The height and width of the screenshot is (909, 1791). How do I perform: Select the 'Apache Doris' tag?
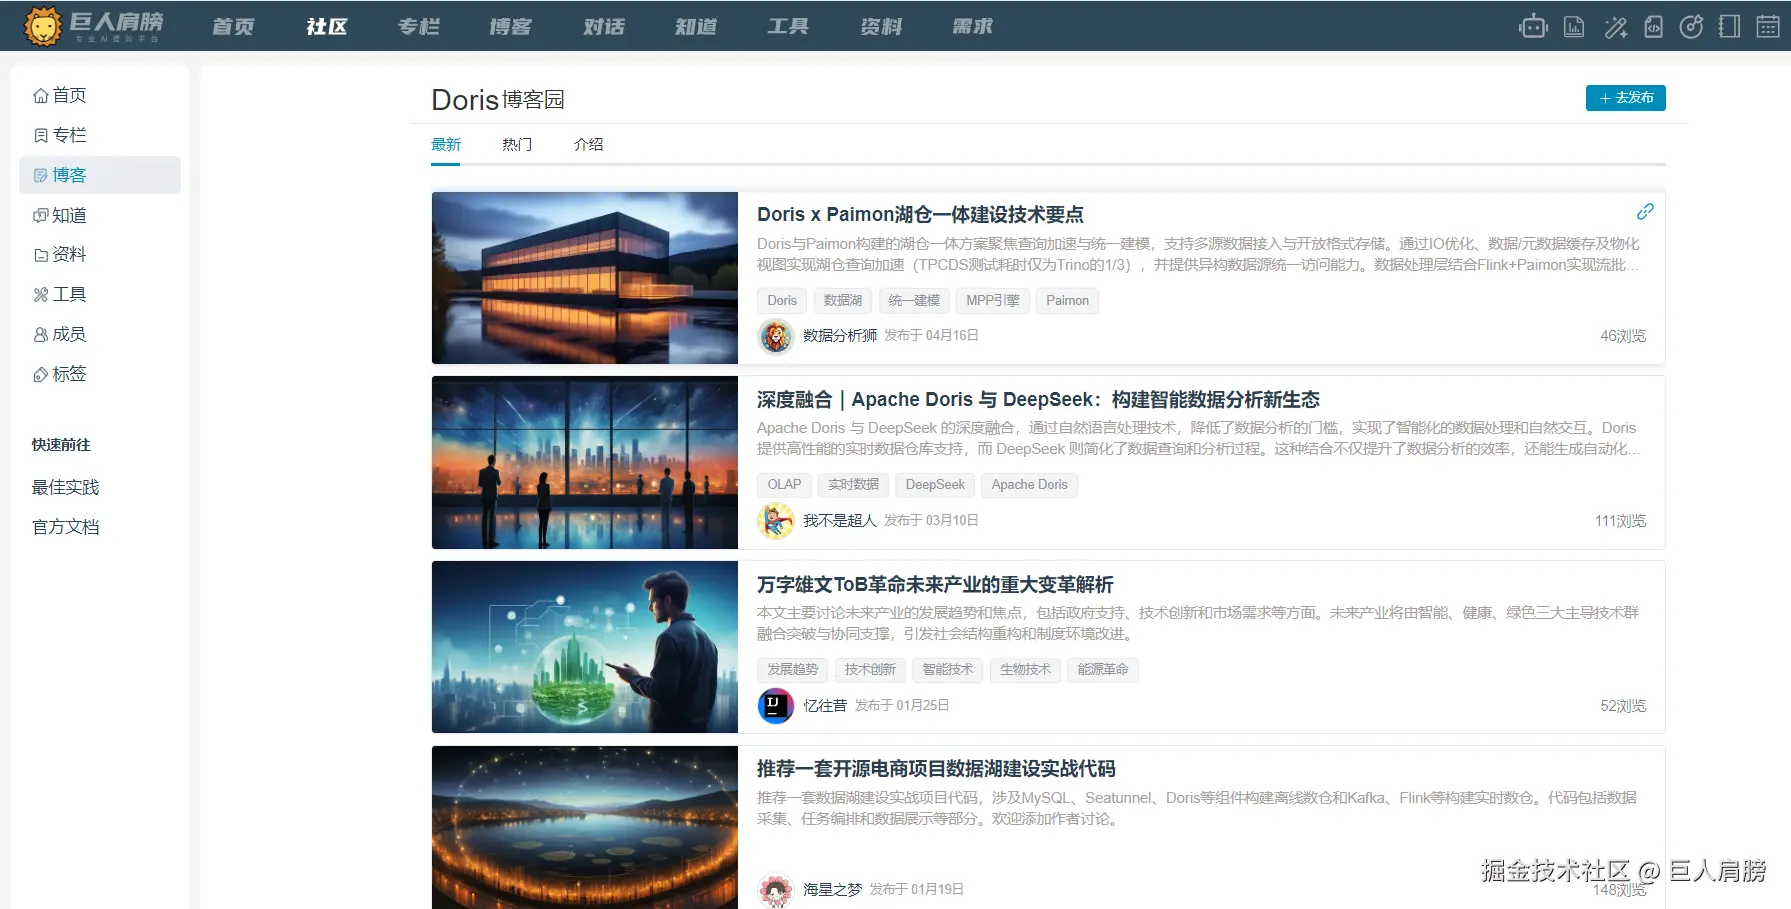point(1029,485)
